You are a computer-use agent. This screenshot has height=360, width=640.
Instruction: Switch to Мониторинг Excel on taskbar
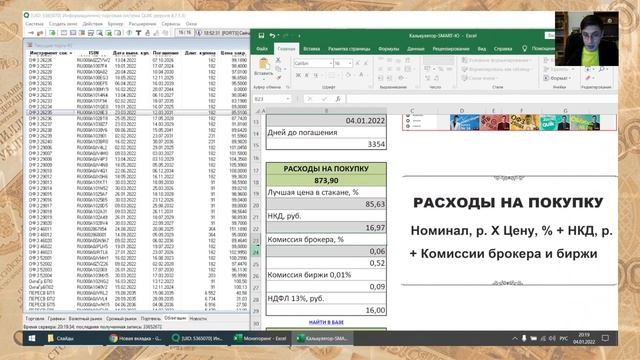(x=260, y=338)
